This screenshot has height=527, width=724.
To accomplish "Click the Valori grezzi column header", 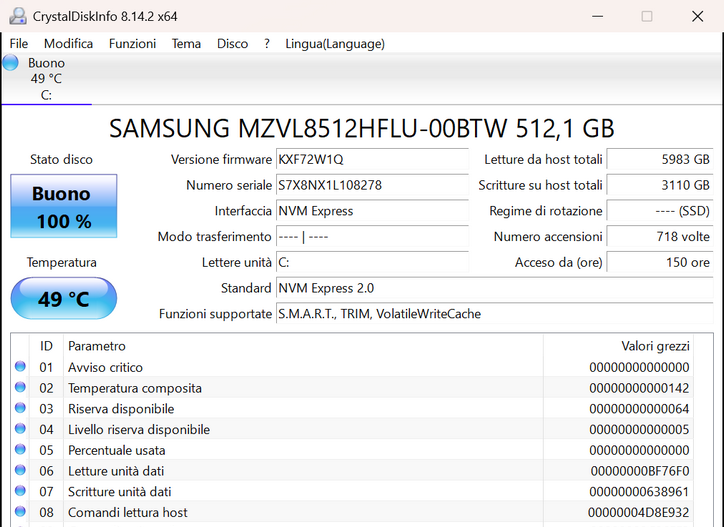I will pyautogui.click(x=618, y=346).
